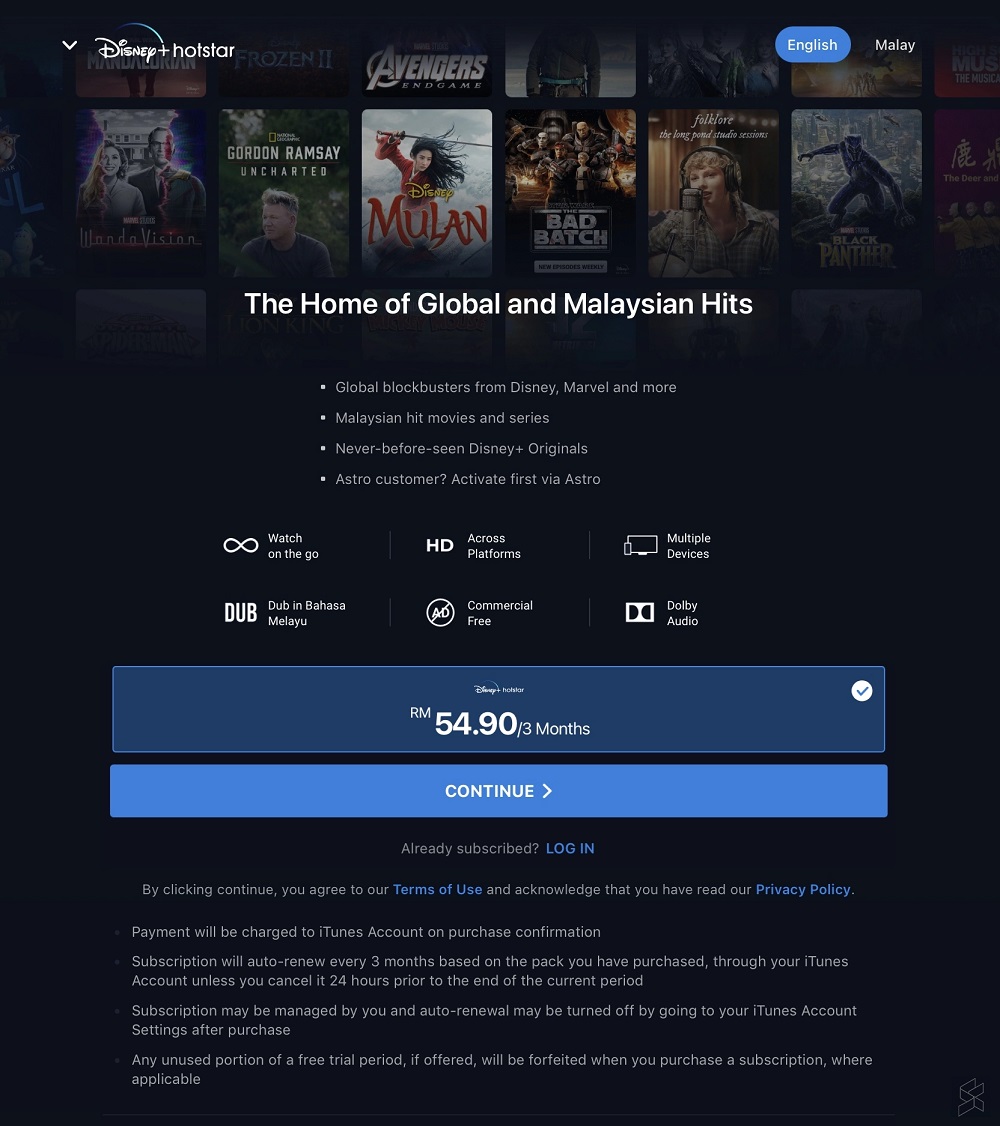
Task: Switch language to Malay
Action: tap(894, 45)
